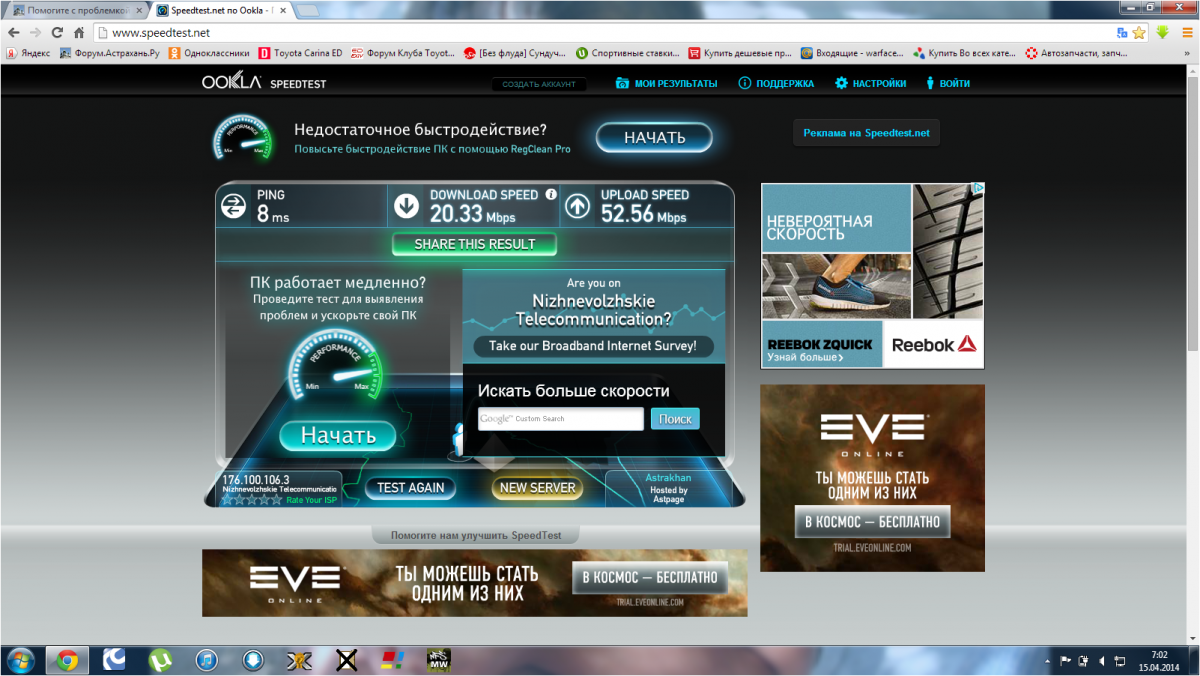Click 'Помогите нам улучшить SpeedTest' link
The height and width of the screenshot is (676, 1200).
476,536
